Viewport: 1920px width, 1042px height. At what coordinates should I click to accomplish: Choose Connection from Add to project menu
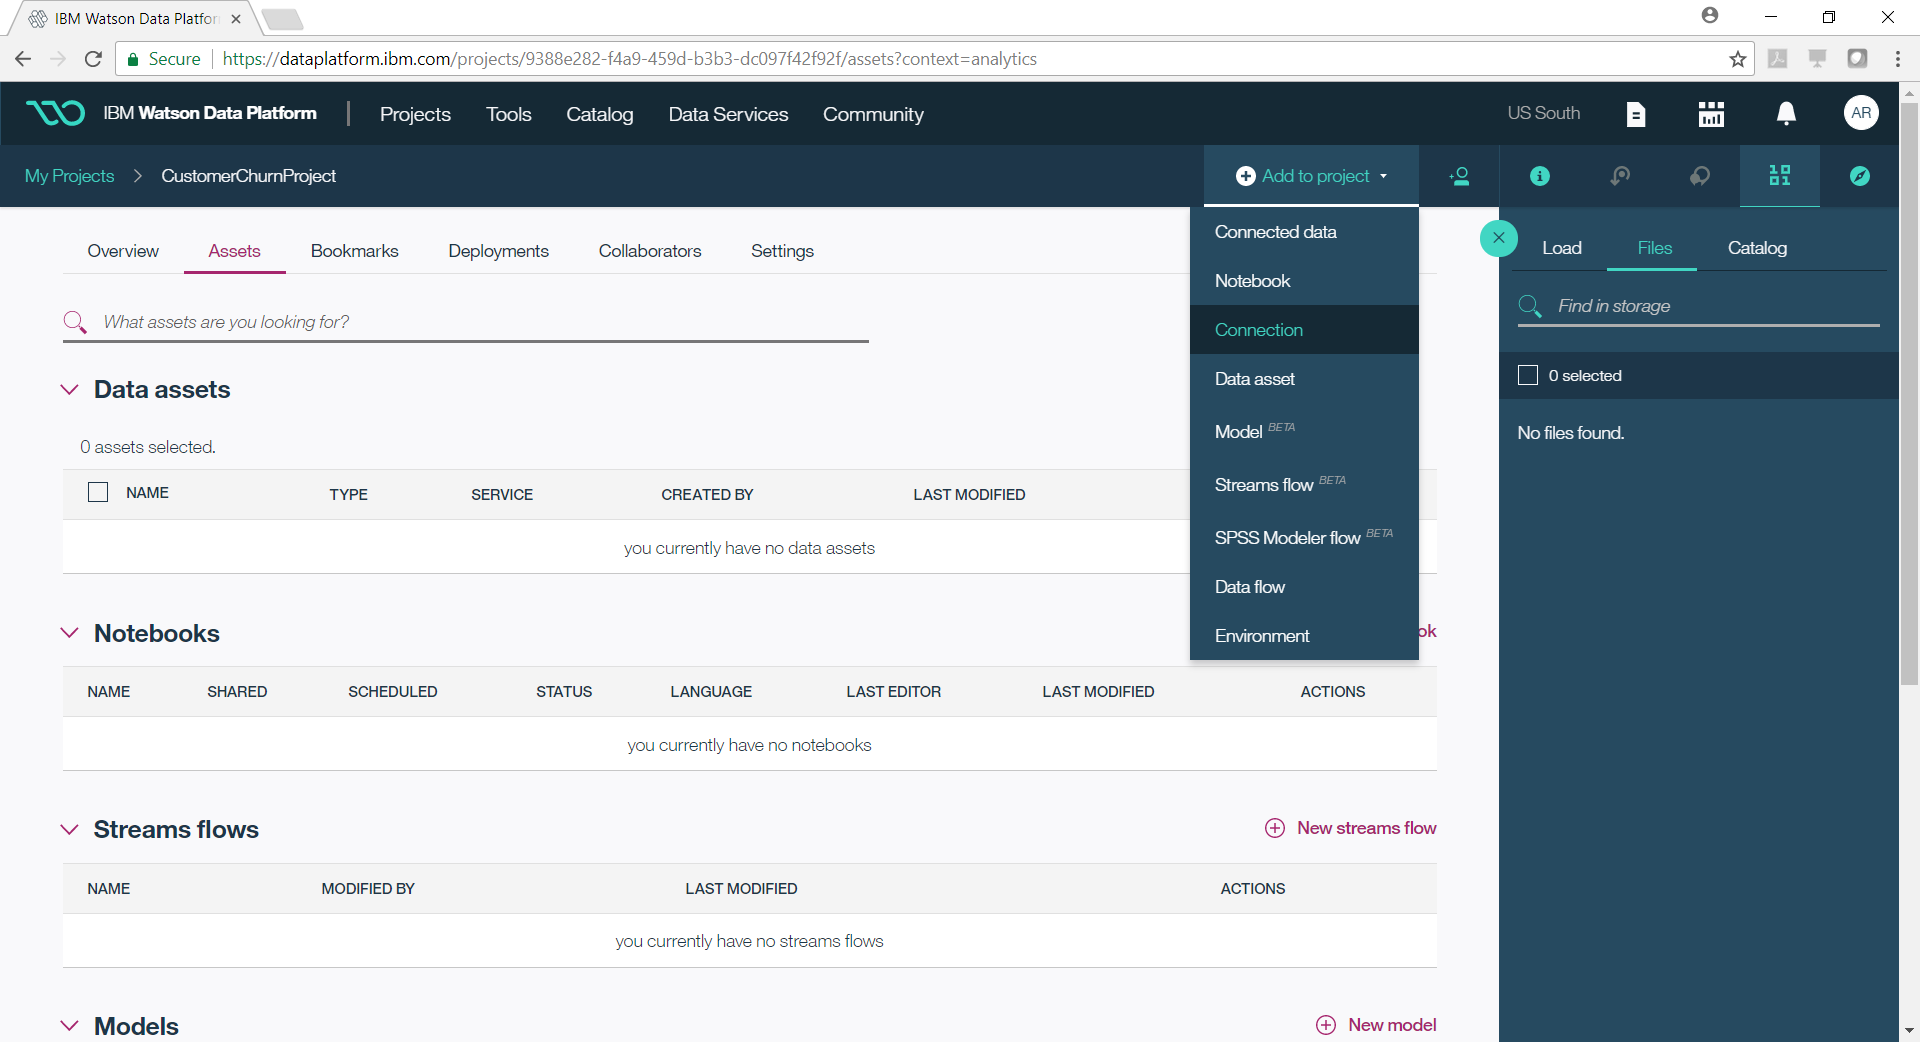[x=1304, y=330]
